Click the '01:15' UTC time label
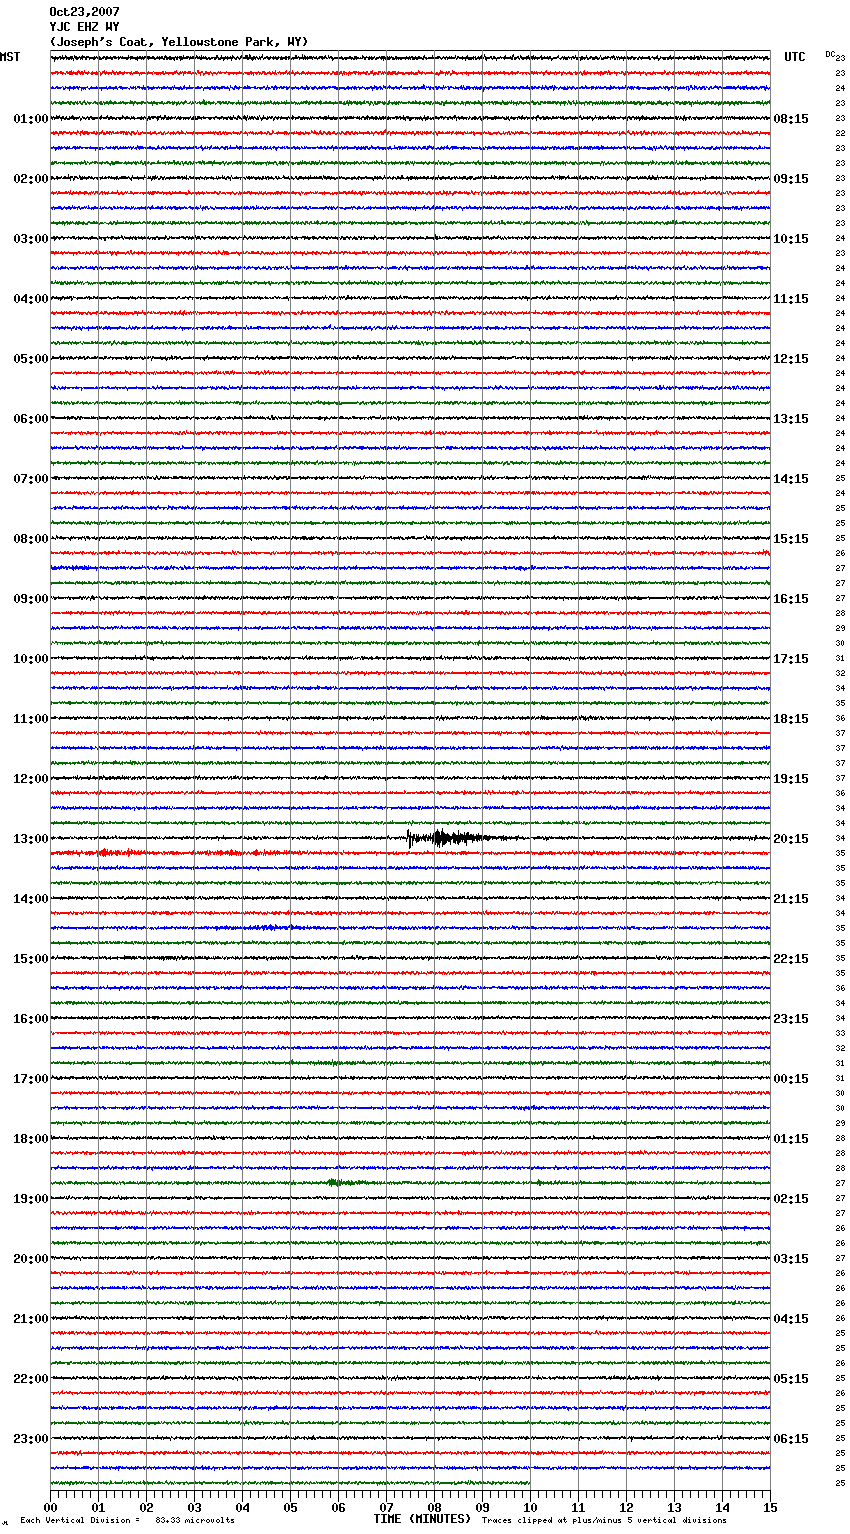This screenshot has height=1534, width=850. pyautogui.click(x=791, y=1139)
